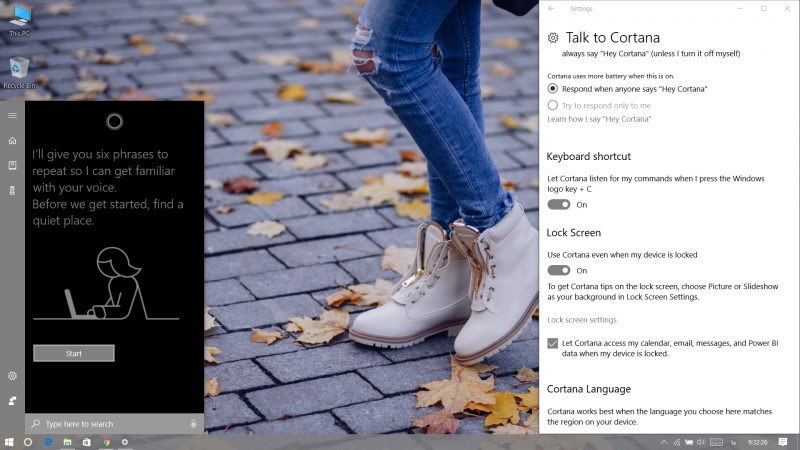Image resolution: width=800 pixels, height=450 pixels.
Task: Go to Cortana Home in the sidebar
Action: tap(12, 140)
